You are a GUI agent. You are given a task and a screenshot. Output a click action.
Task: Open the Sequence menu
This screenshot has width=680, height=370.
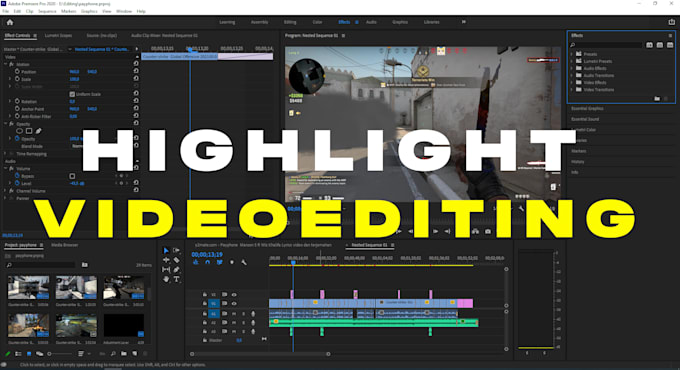pos(47,11)
